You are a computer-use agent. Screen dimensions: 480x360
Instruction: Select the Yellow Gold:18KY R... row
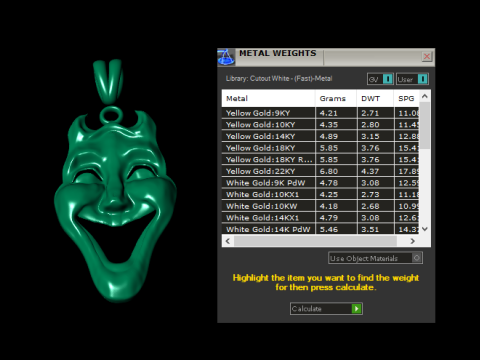[x=320, y=160]
